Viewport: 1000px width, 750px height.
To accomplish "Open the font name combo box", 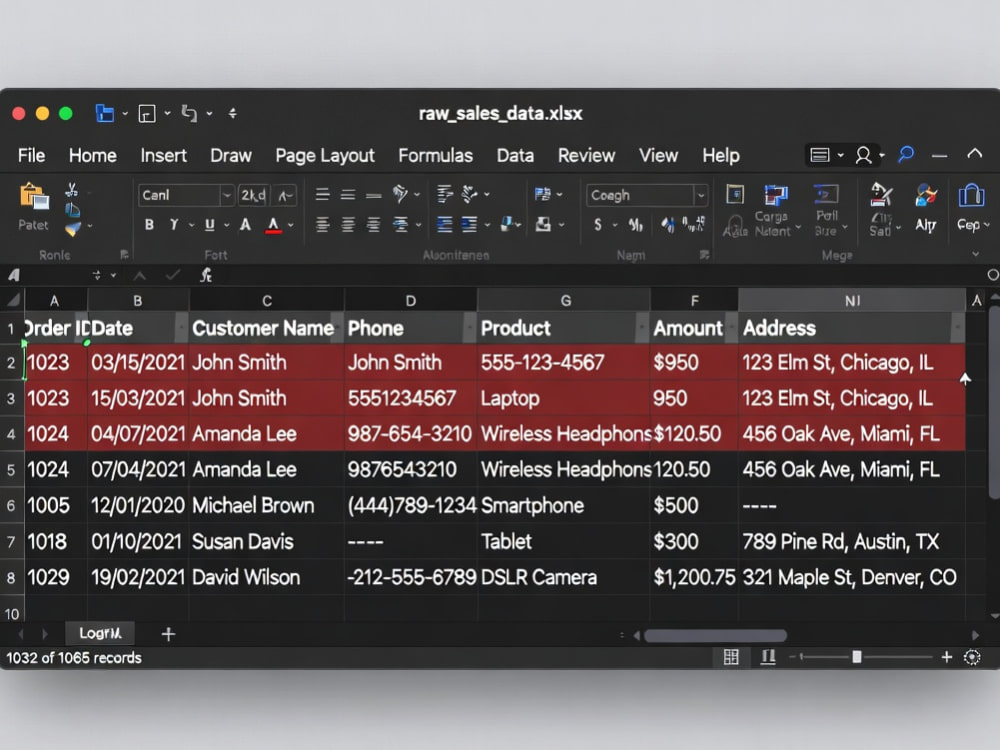I will point(186,195).
